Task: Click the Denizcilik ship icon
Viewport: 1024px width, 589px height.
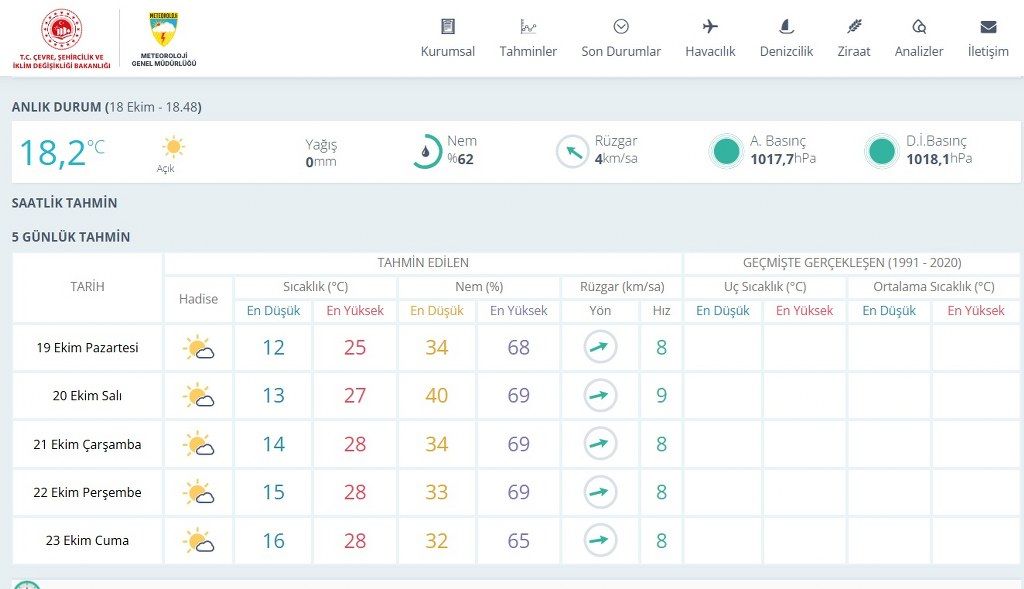Action: pyautogui.click(x=786, y=26)
